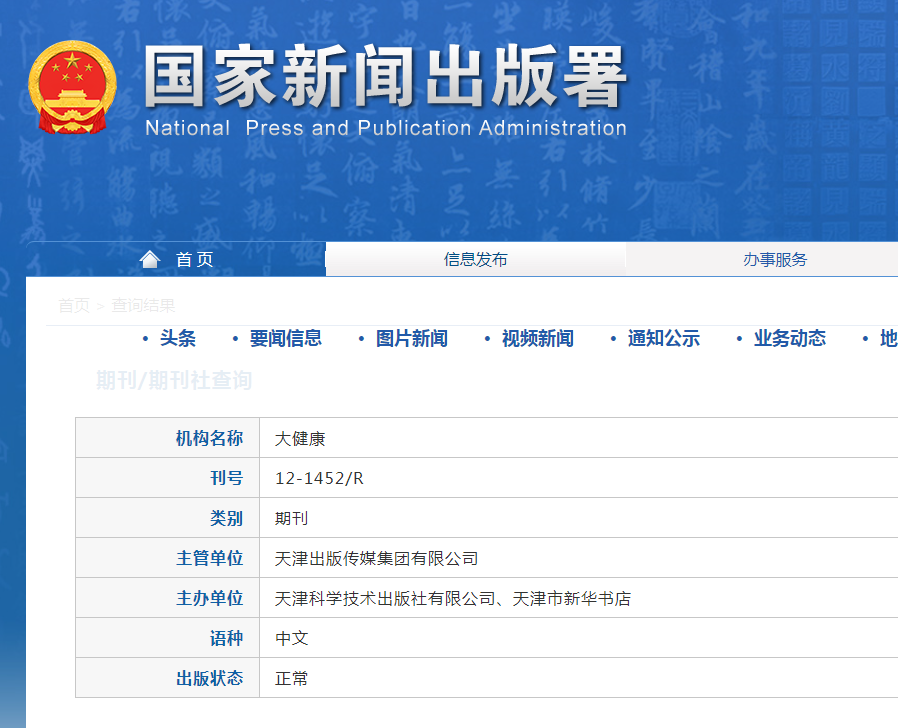Open 业务动态 submenu link

789,339
